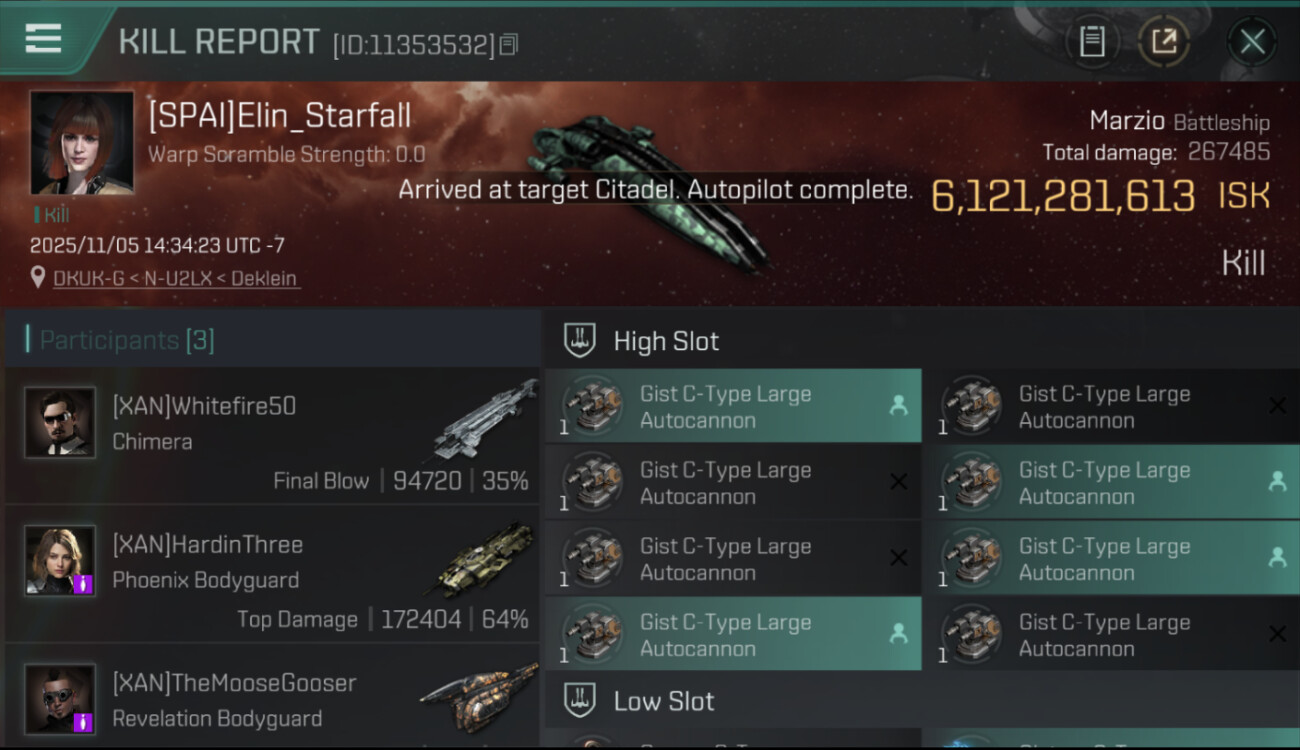This screenshot has height=750, width=1300.
Task: Share the kill report externally
Action: [1164, 41]
